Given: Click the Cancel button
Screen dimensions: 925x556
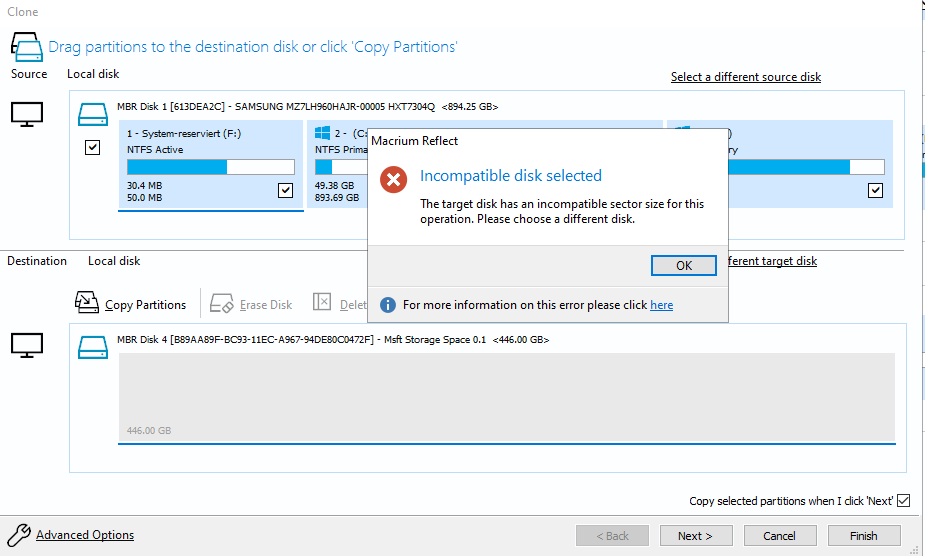Looking at the screenshot, I should click(x=780, y=536).
